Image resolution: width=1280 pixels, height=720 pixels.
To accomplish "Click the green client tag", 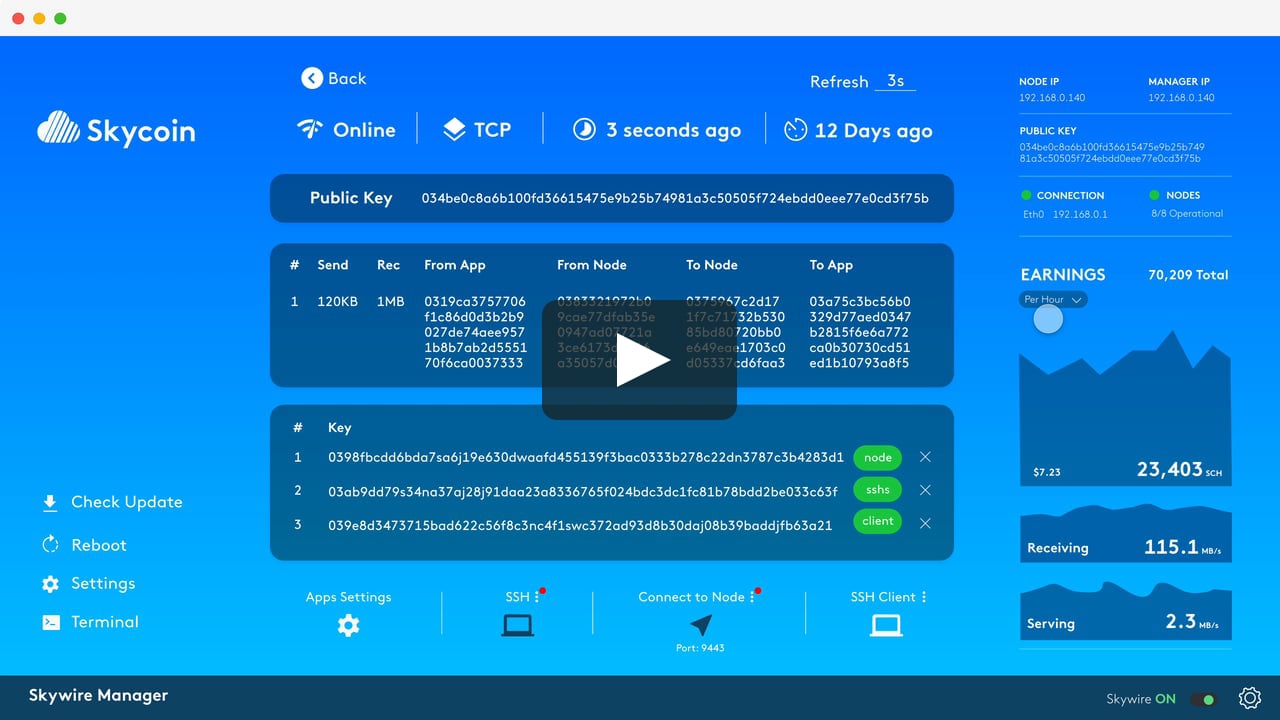I will coord(877,521).
